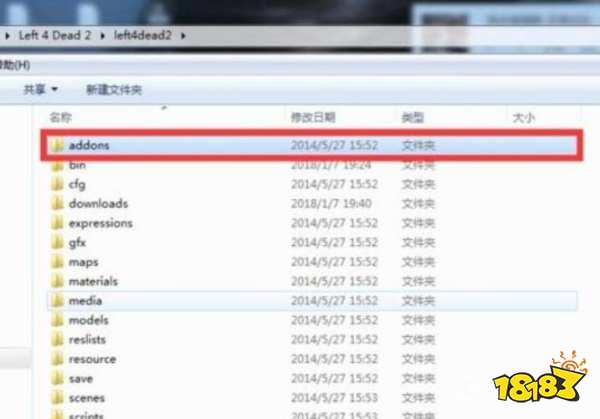Click the scenes folder name

tap(87, 398)
